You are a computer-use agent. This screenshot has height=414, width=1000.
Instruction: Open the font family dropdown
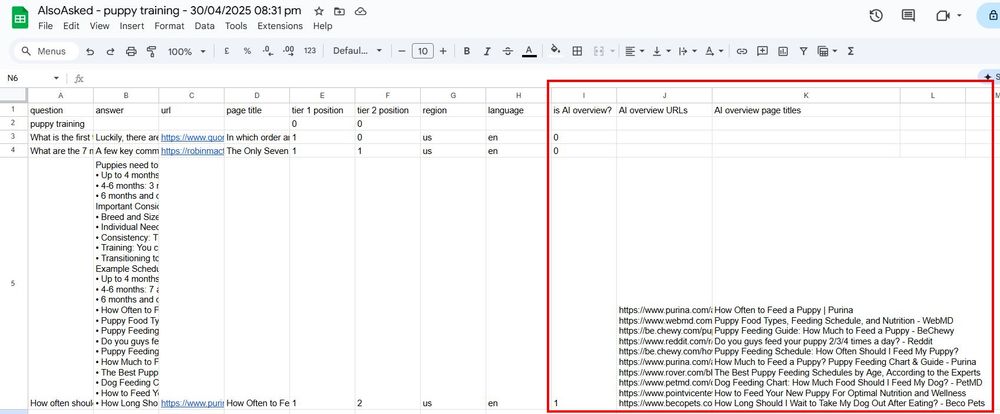[357, 51]
